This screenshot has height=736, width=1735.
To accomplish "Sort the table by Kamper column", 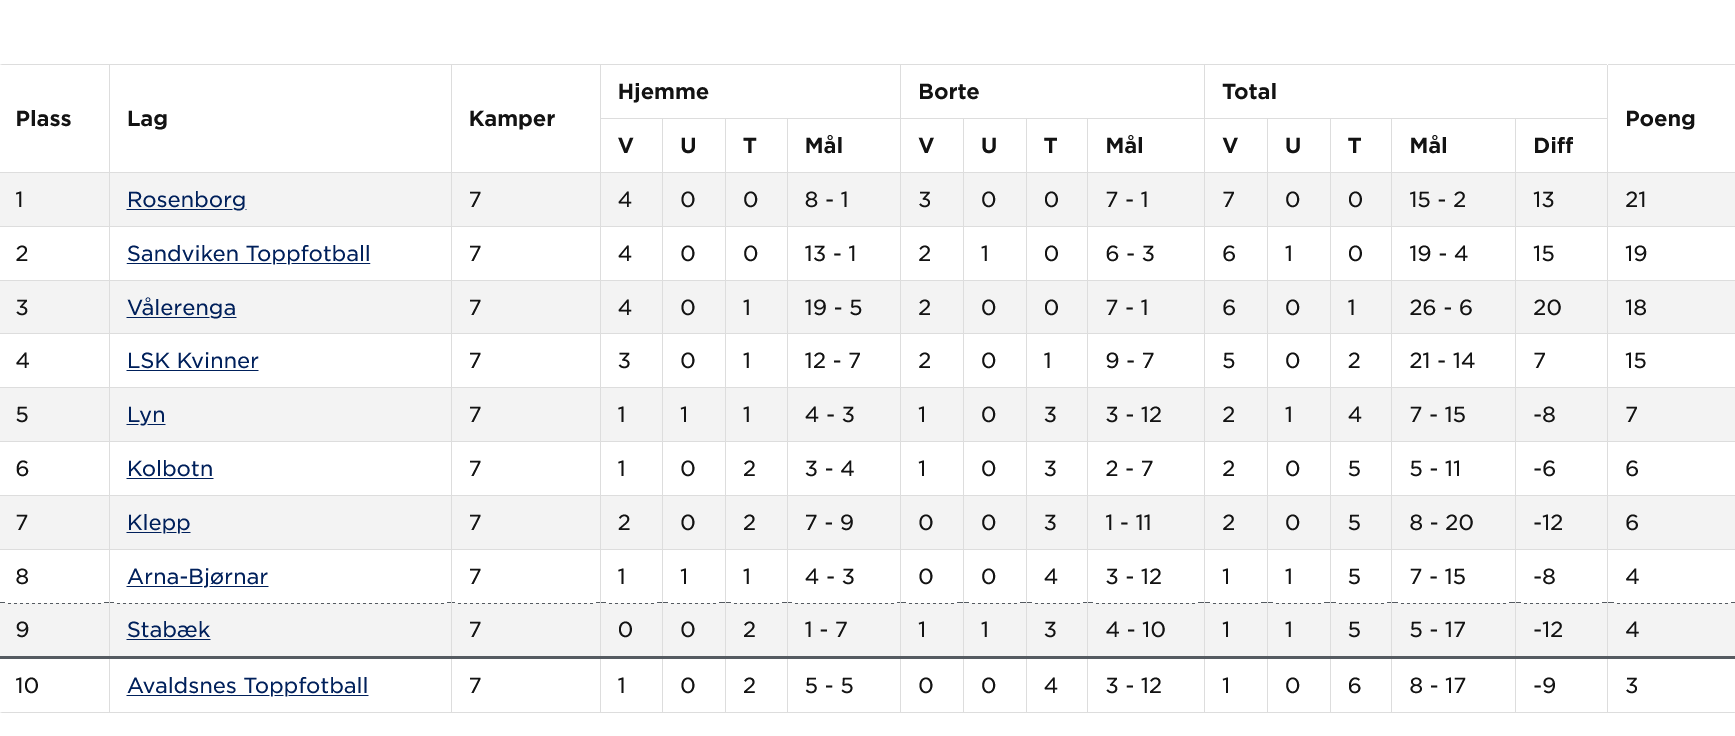I will 511,118.
